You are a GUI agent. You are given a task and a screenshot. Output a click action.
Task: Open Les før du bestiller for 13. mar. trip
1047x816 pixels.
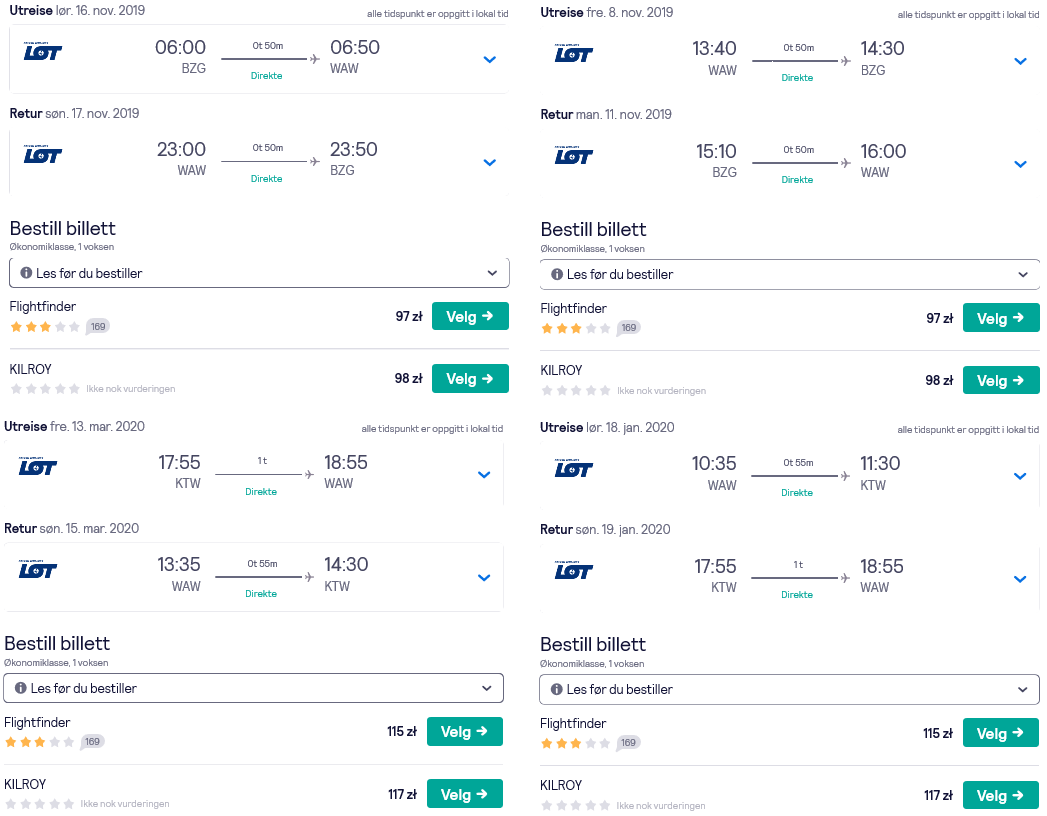click(x=254, y=688)
